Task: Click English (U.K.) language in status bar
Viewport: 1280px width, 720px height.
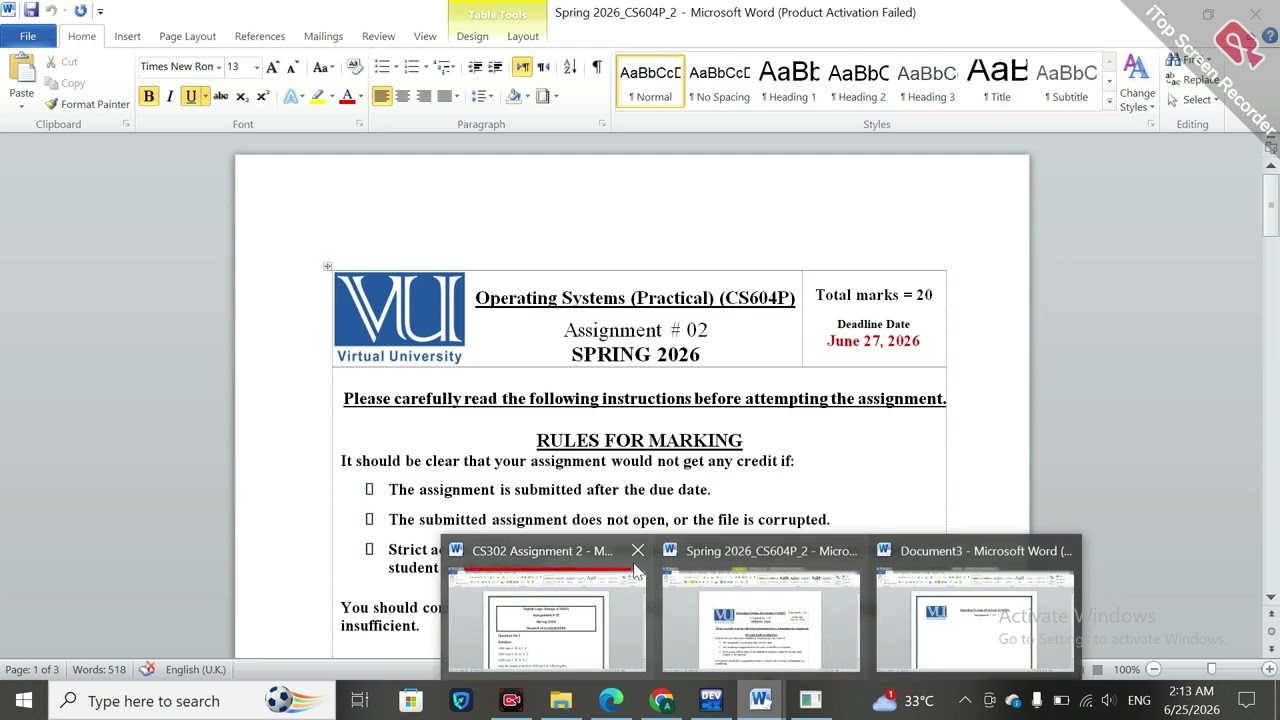Action: tap(195, 669)
